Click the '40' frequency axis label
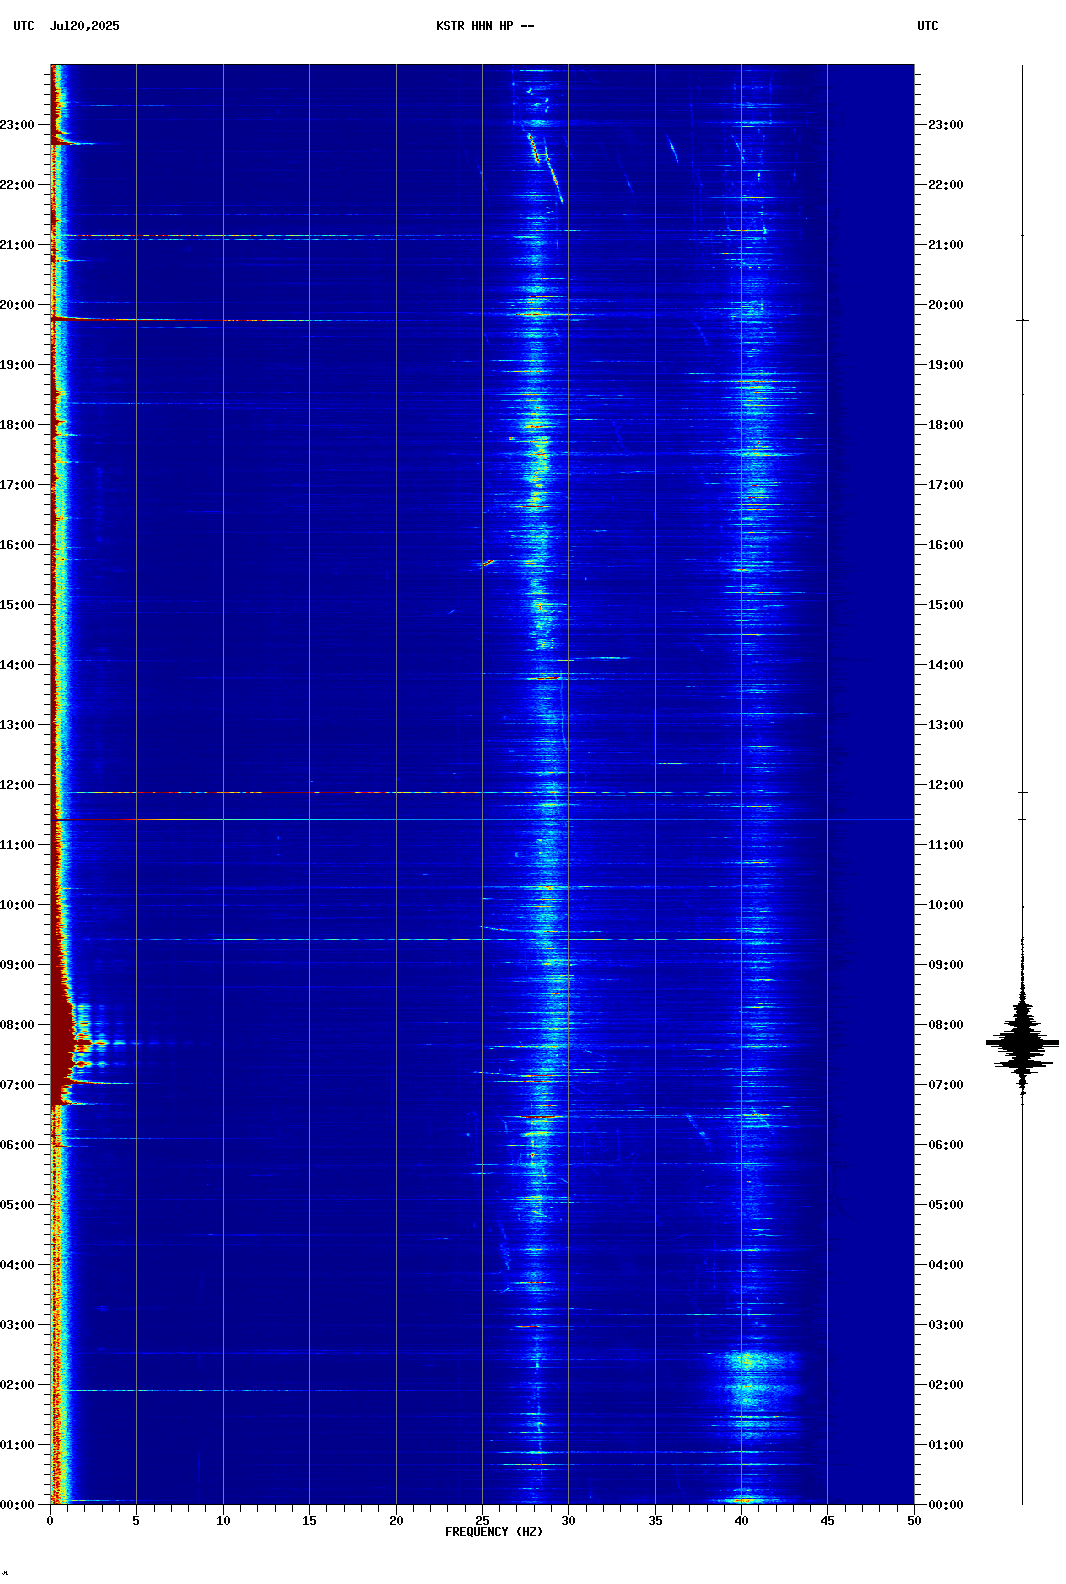 point(741,1521)
